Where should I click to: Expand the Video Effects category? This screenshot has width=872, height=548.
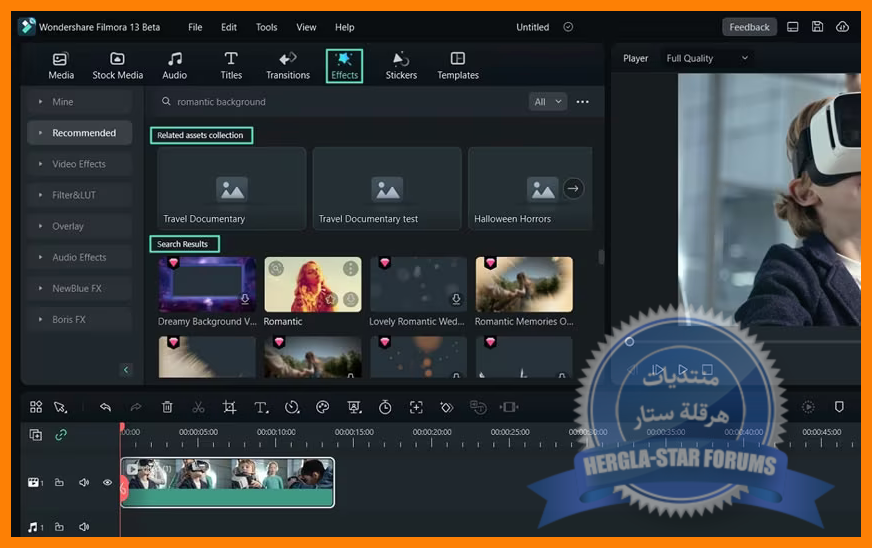(x=80, y=164)
